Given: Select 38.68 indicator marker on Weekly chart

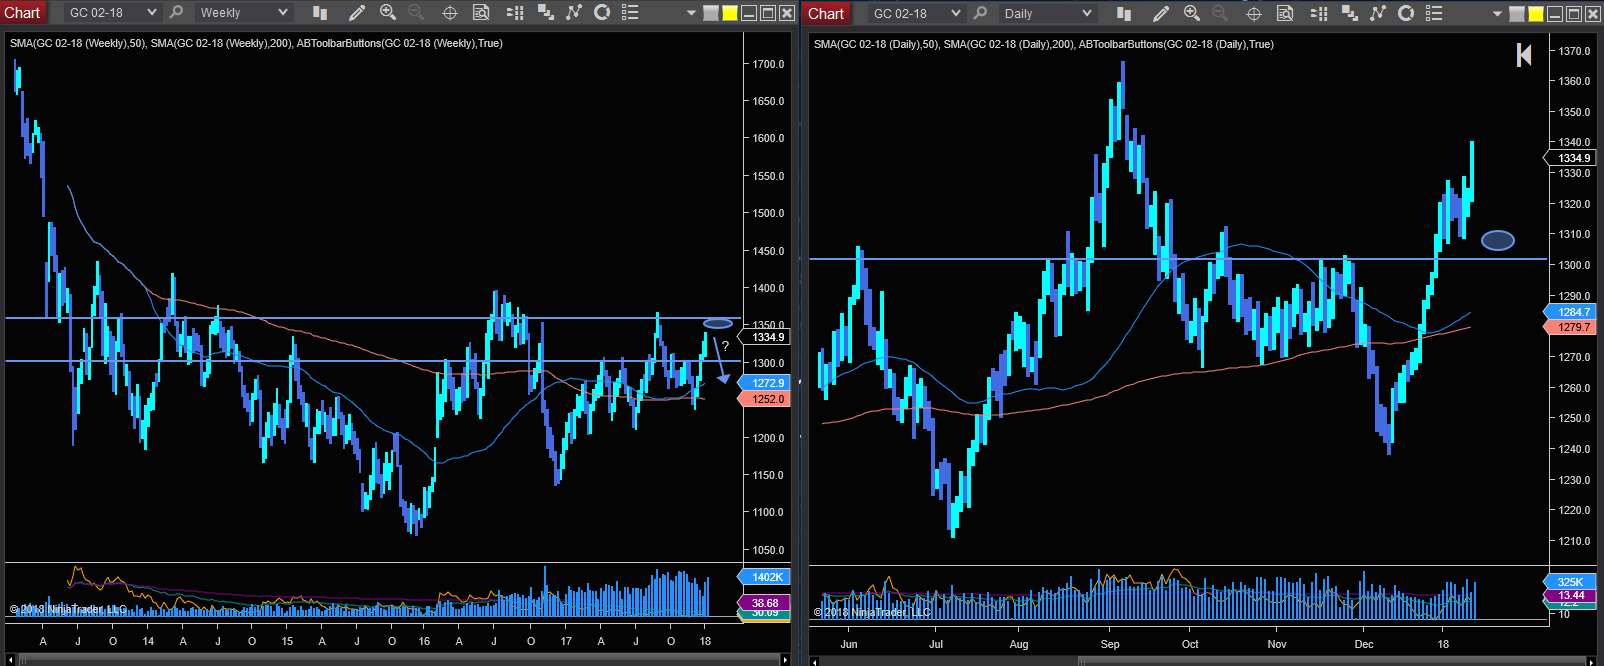Looking at the screenshot, I should (765, 603).
